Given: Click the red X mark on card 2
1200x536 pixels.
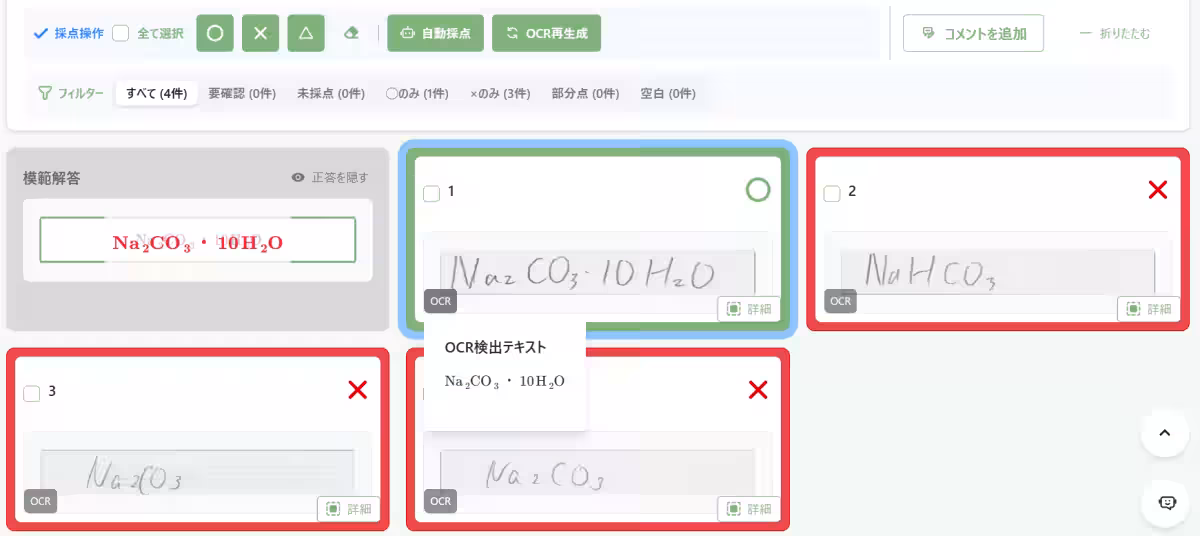Looking at the screenshot, I should tap(1158, 190).
